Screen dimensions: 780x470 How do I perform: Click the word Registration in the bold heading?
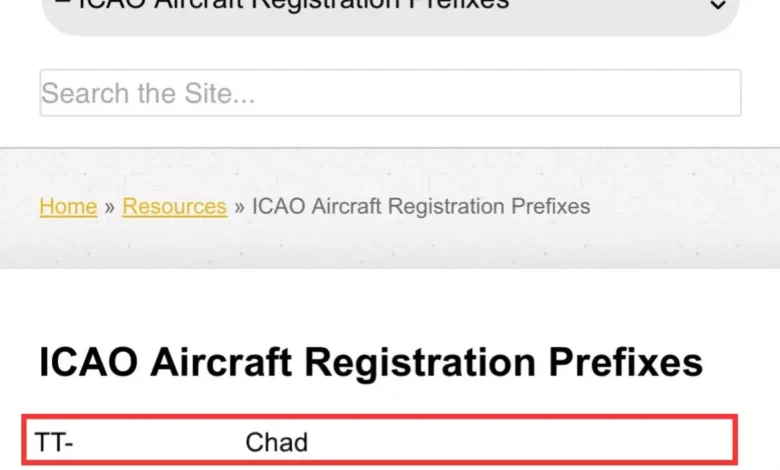(x=420, y=364)
